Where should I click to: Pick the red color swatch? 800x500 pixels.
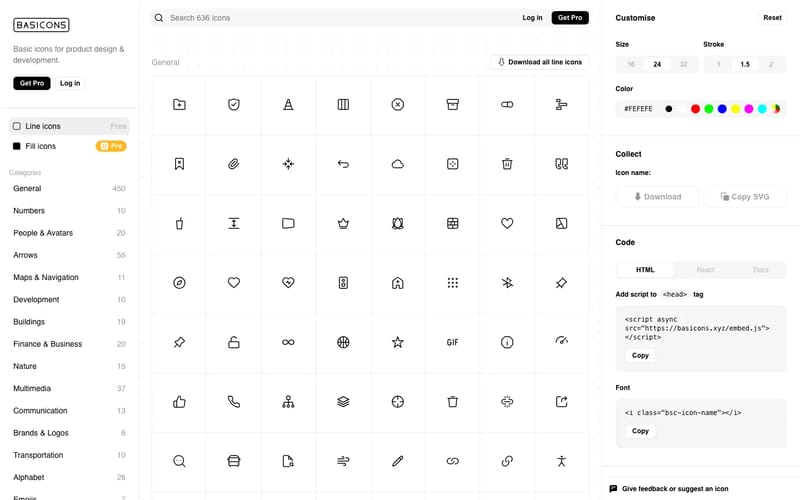(x=696, y=108)
